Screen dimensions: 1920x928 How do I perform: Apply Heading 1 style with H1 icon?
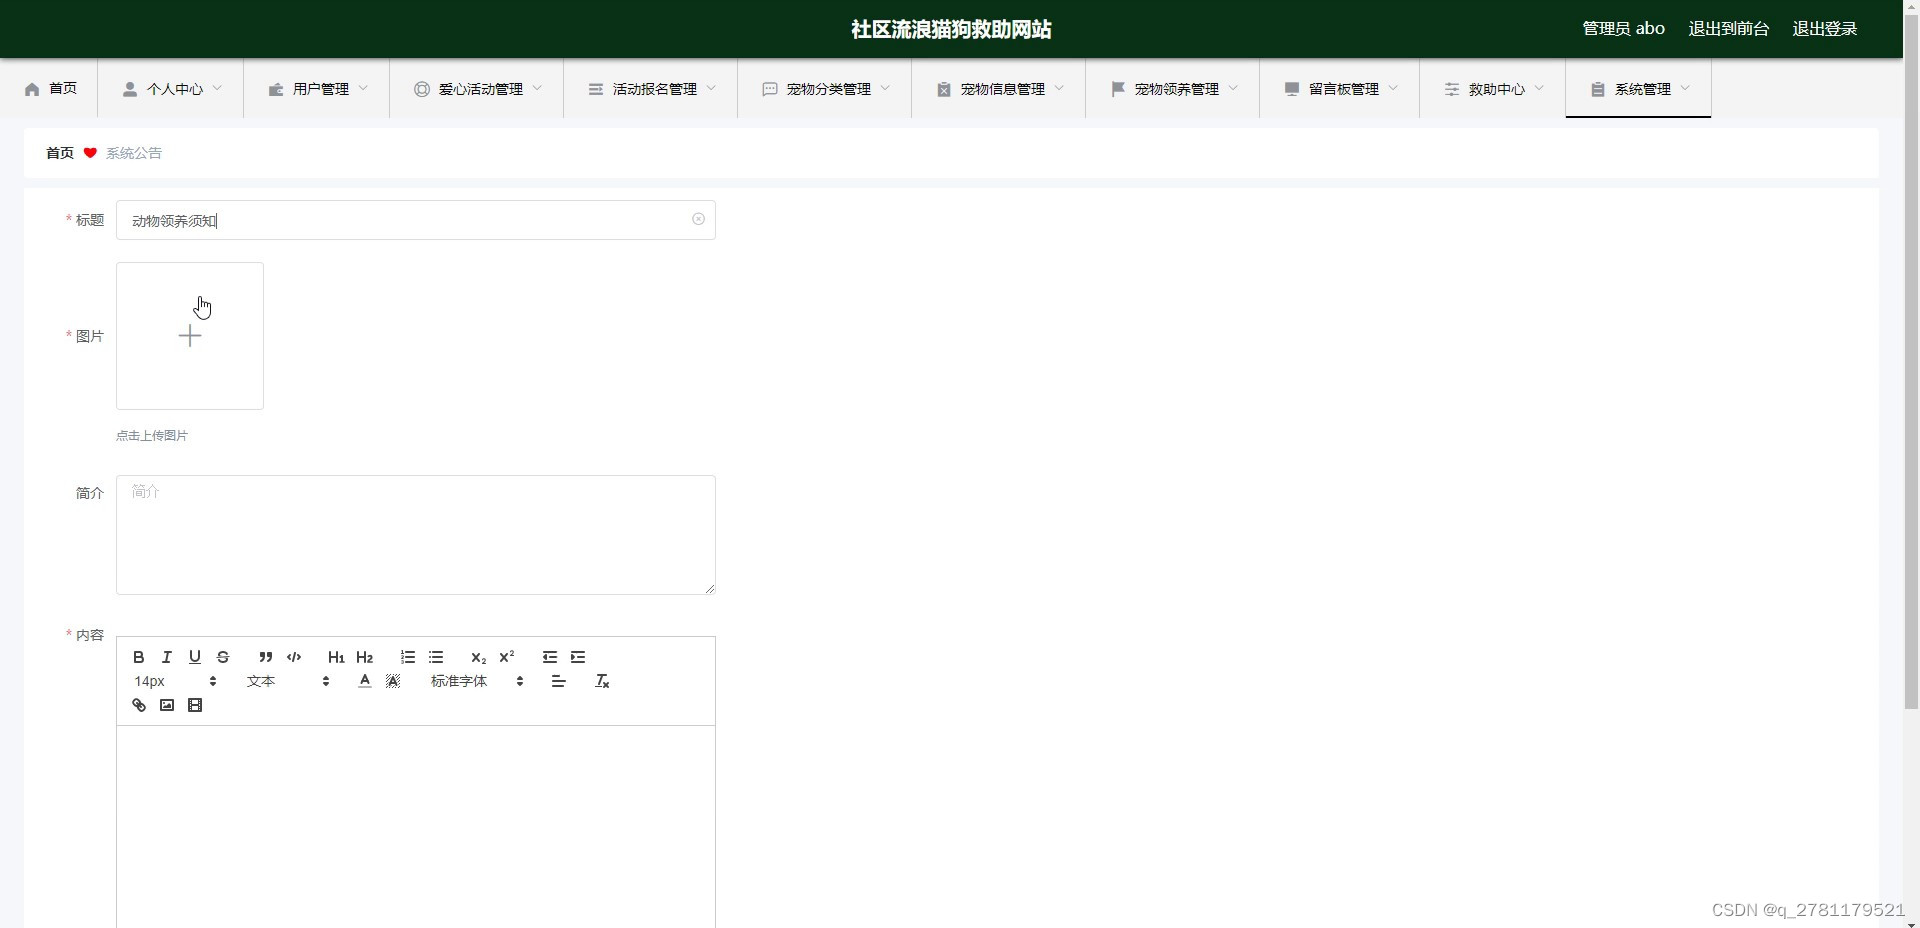(336, 657)
